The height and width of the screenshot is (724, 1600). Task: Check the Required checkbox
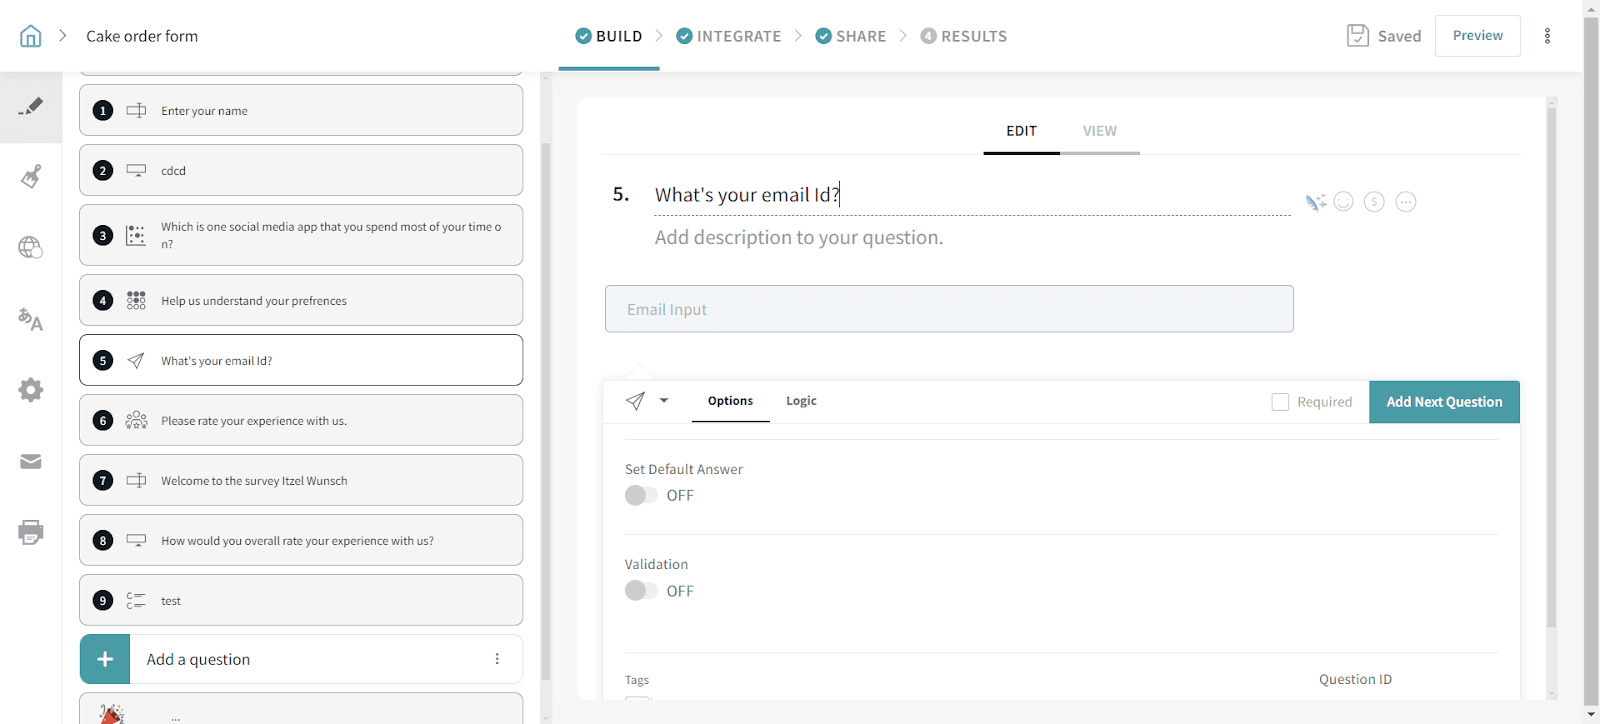tap(1280, 402)
